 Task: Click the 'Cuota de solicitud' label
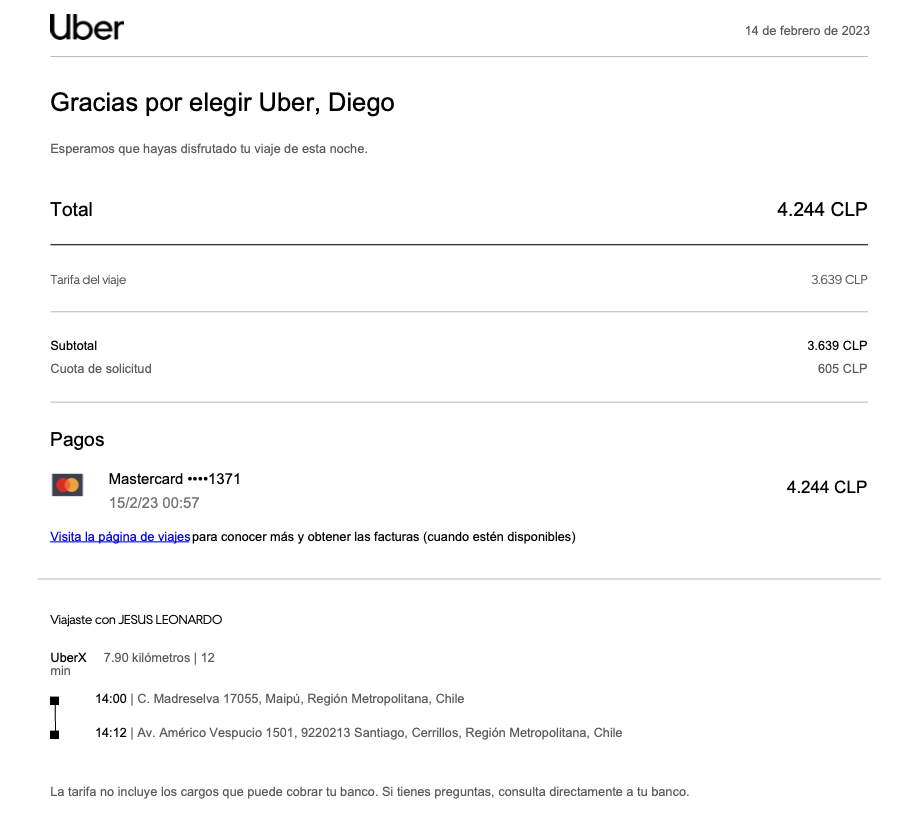101,369
